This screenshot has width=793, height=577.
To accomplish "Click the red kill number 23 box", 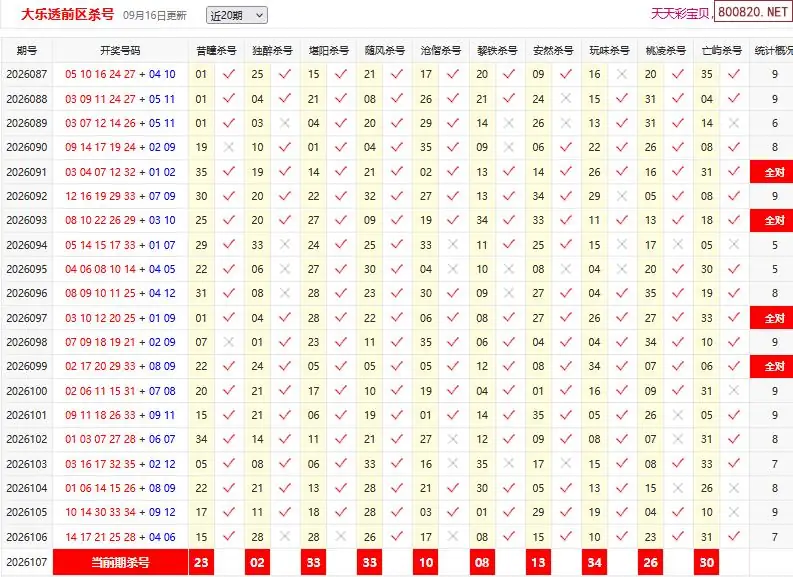I will 201,562.
